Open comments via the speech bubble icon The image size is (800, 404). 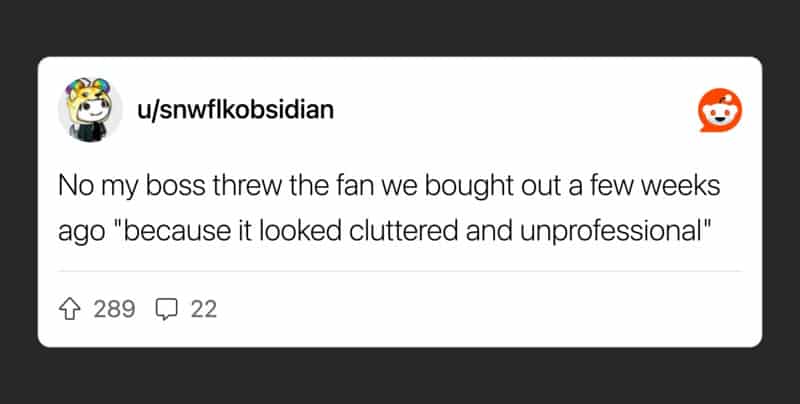pyautogui.click(x=166, y=310)
